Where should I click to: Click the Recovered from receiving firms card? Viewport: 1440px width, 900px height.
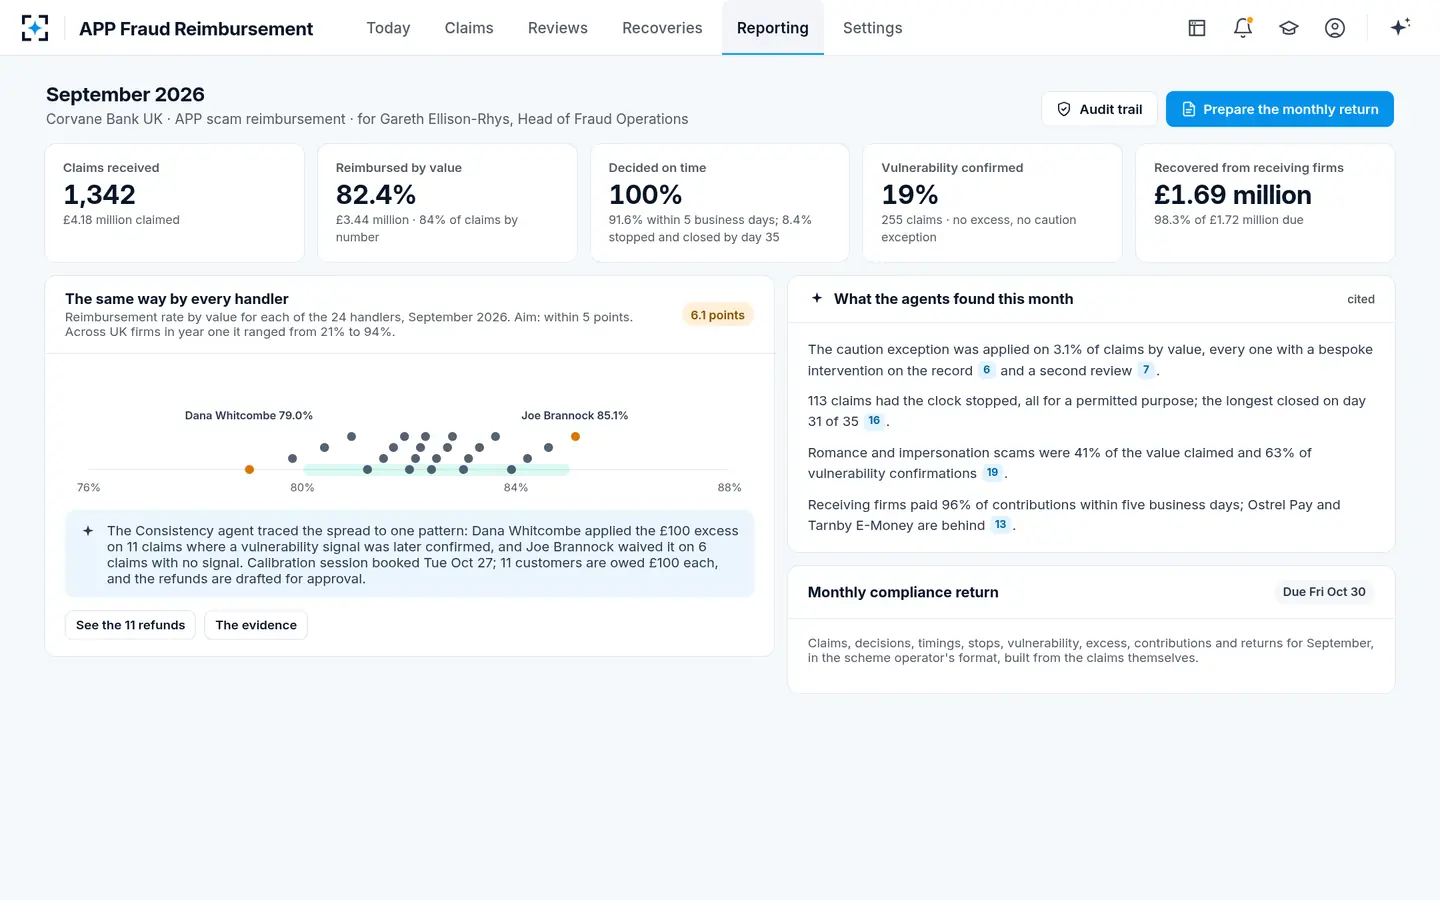tap(1265, 203)
